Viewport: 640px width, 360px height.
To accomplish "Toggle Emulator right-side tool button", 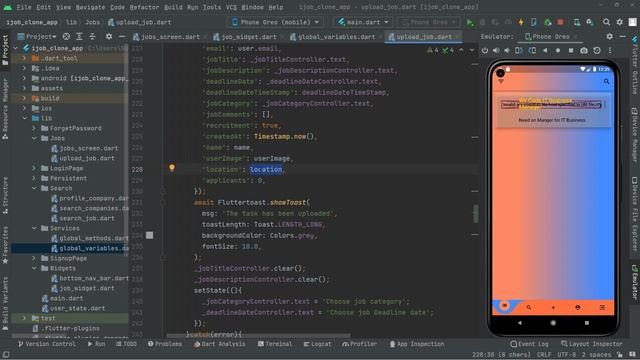I will pos(635,282).
